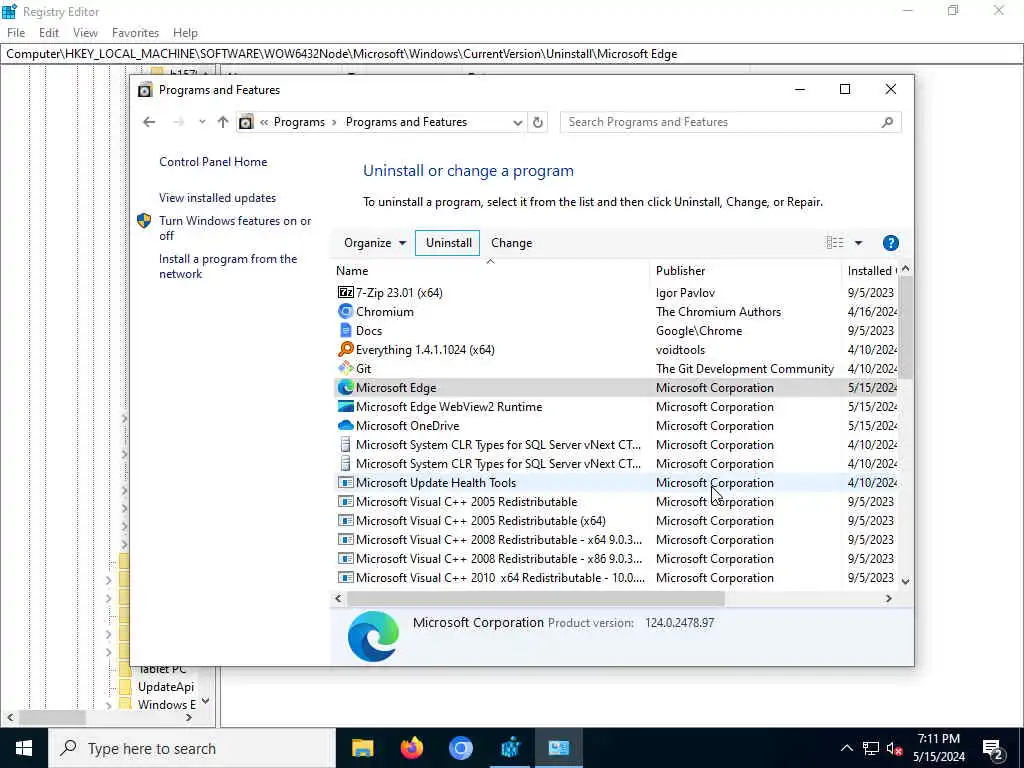Open the View menu in Registry Editor
Screen dimensions: 1024x768
coord(85,33)
